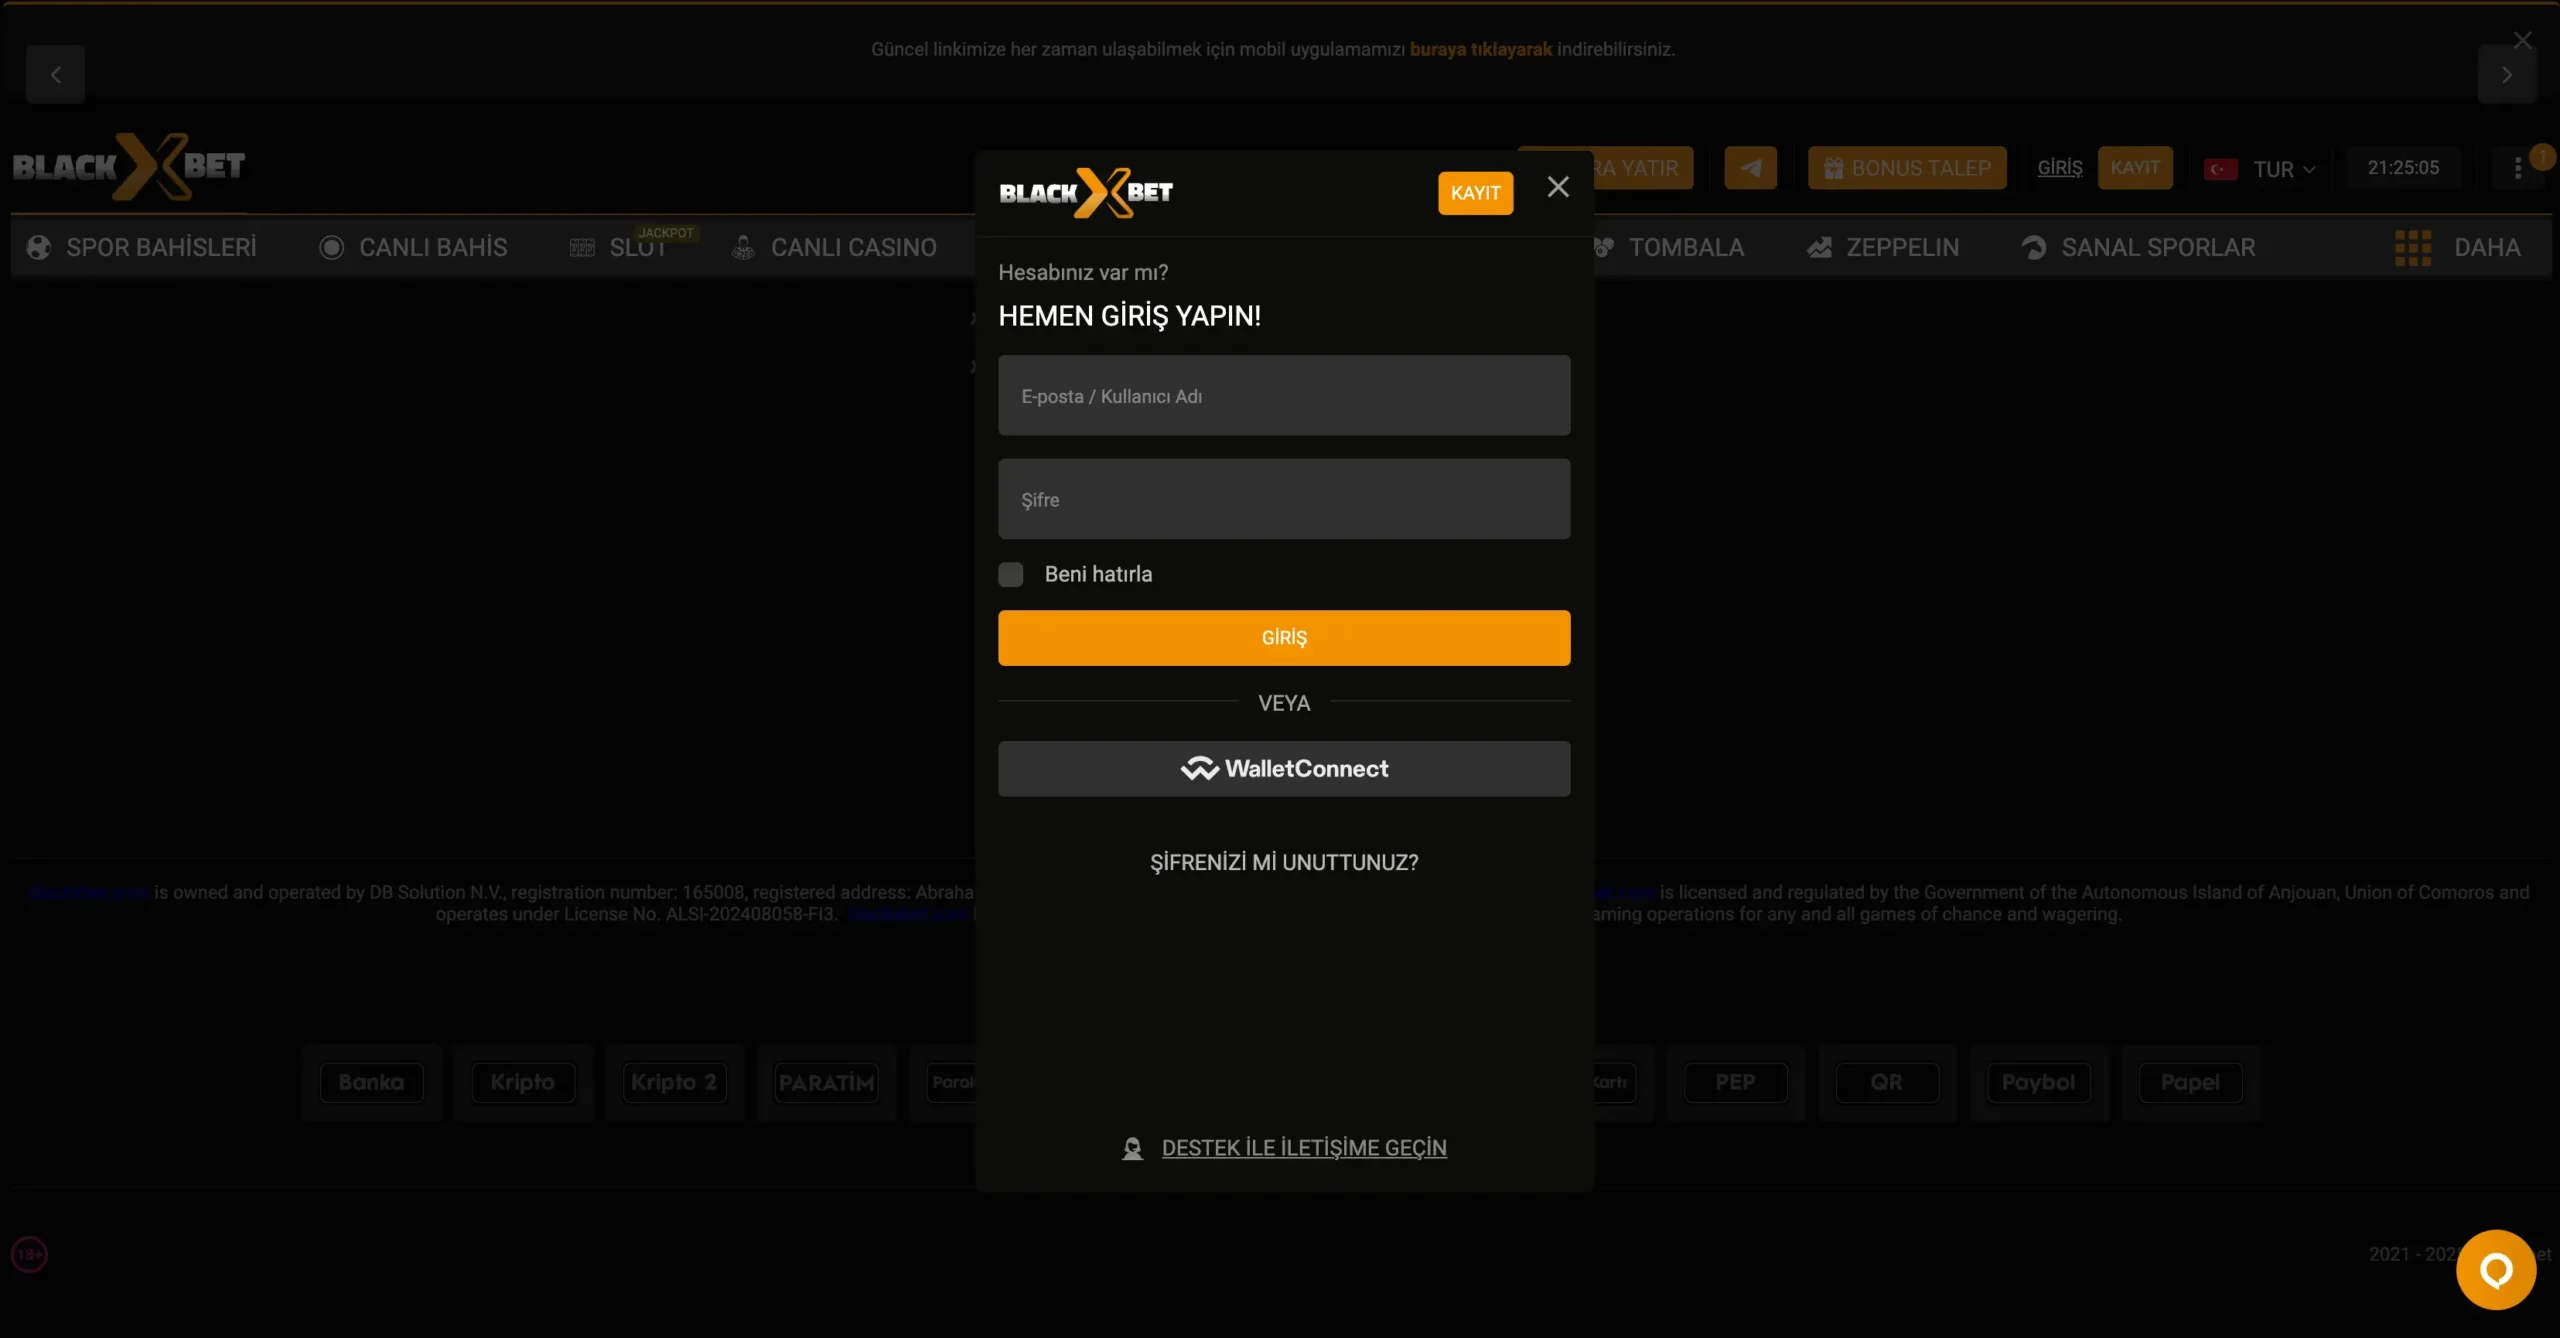
Task: Open ŞİFRENİZİ Mİ UNUTTUNUZ? link
Action: click(1284, 862)
